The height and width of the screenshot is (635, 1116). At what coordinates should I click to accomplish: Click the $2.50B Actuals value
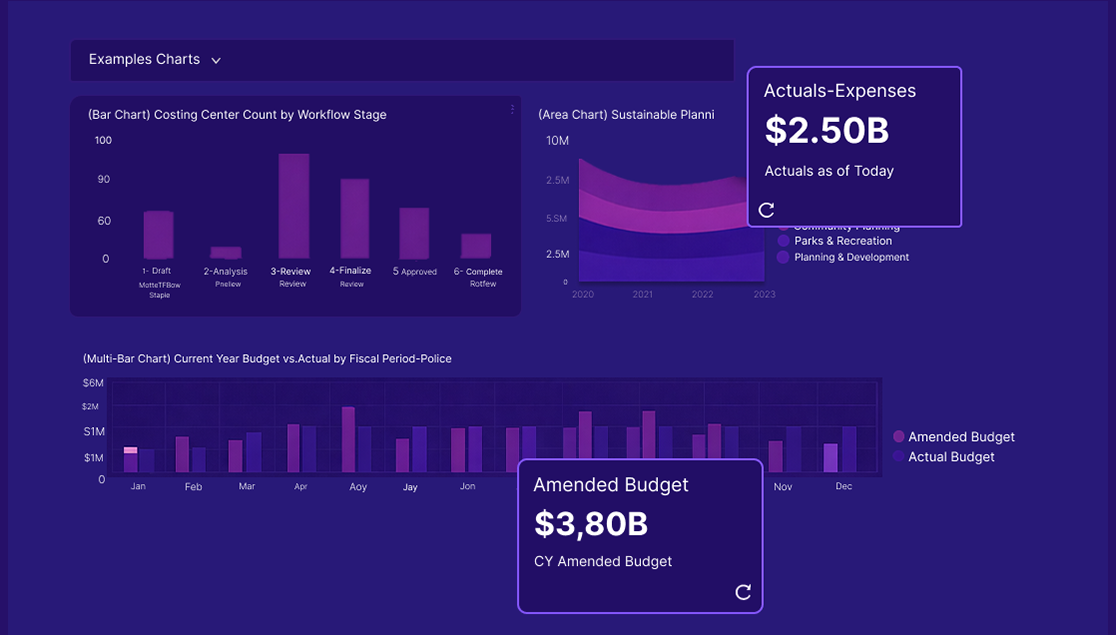pyautogui.click(x=826, y=131)
